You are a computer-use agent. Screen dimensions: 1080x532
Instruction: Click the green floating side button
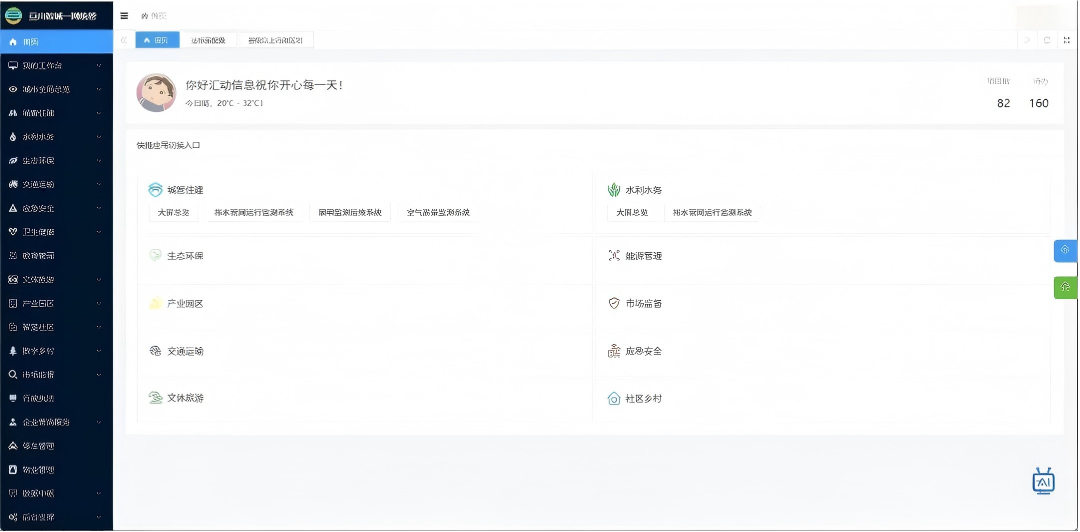click(x=1065, y=287)
